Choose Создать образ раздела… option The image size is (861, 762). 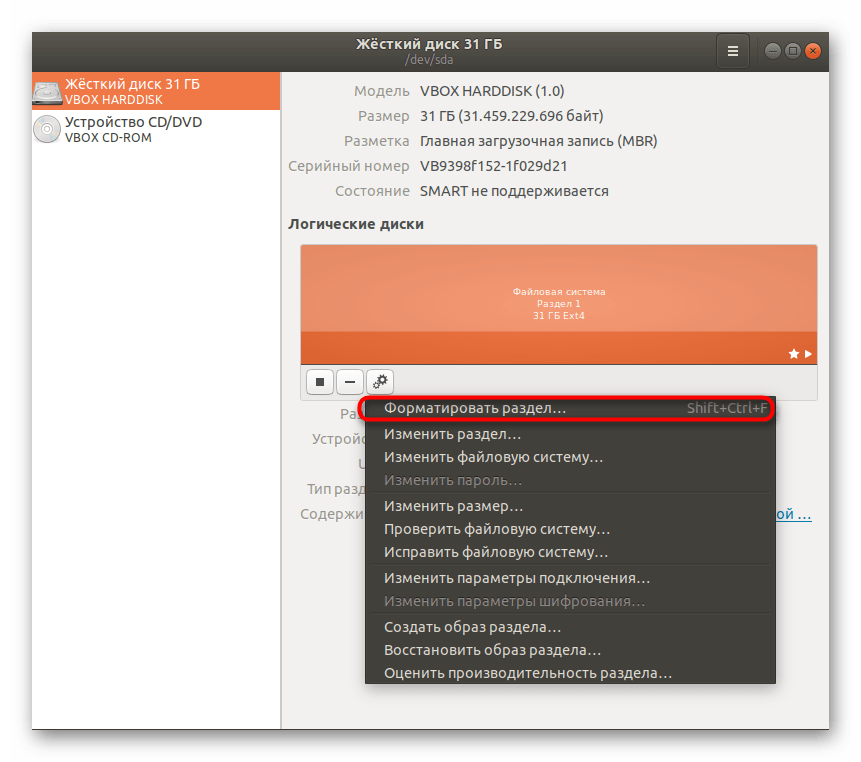pyautogui.click(x=472, y=627)
